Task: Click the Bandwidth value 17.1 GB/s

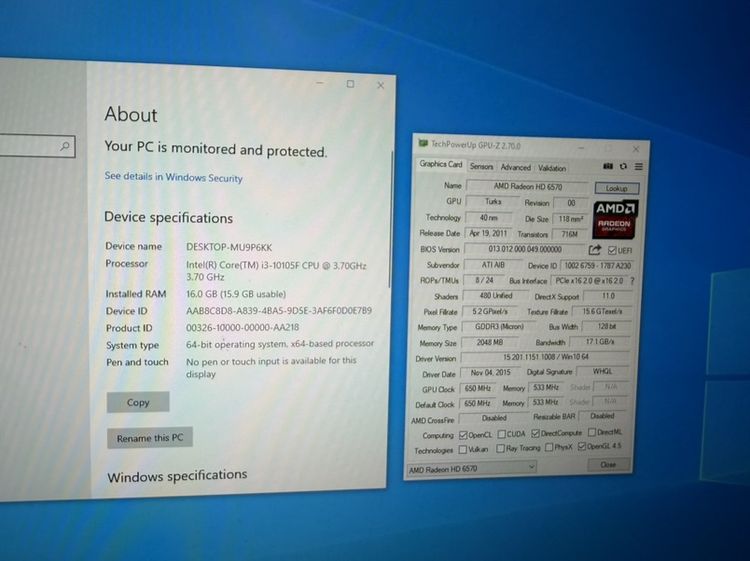Action: click(600, 342)
